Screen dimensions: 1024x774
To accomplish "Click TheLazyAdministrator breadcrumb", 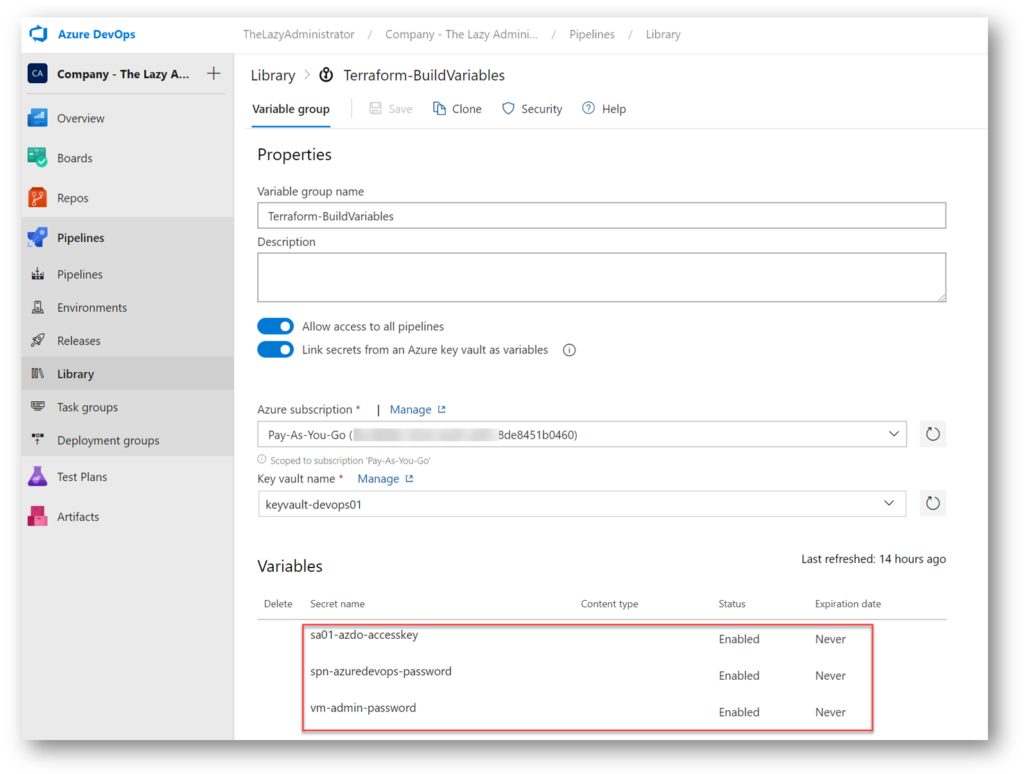I will click(298, 34).
